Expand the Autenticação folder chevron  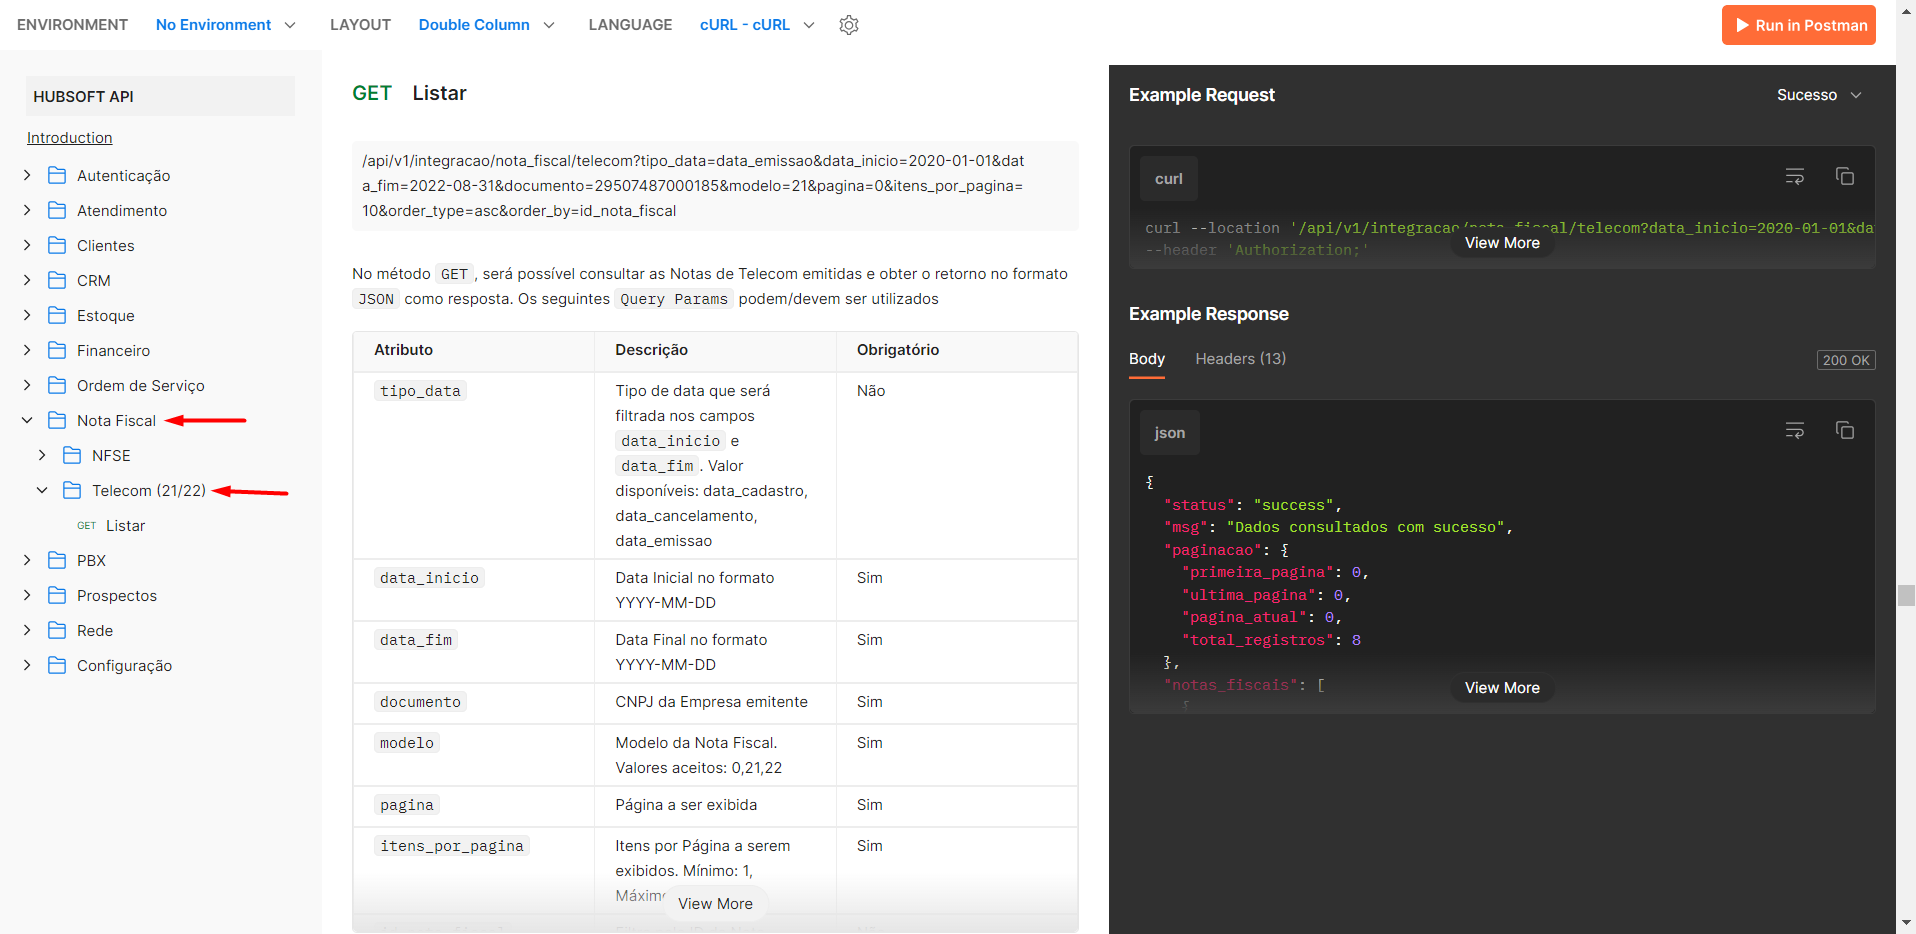click(27, 175)
